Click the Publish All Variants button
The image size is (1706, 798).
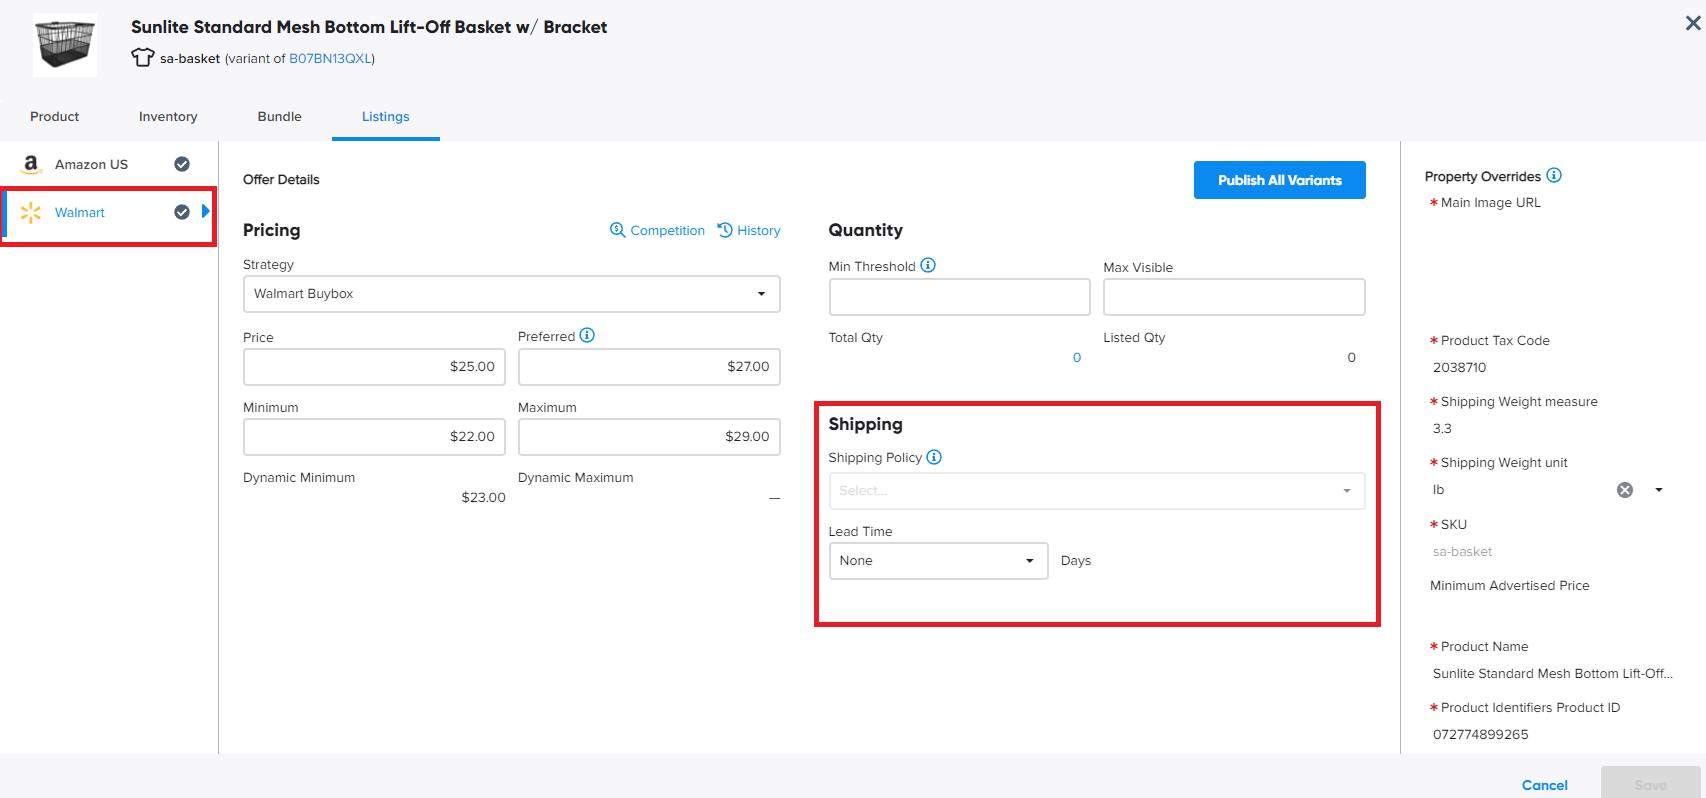(x=1279, y=180)
